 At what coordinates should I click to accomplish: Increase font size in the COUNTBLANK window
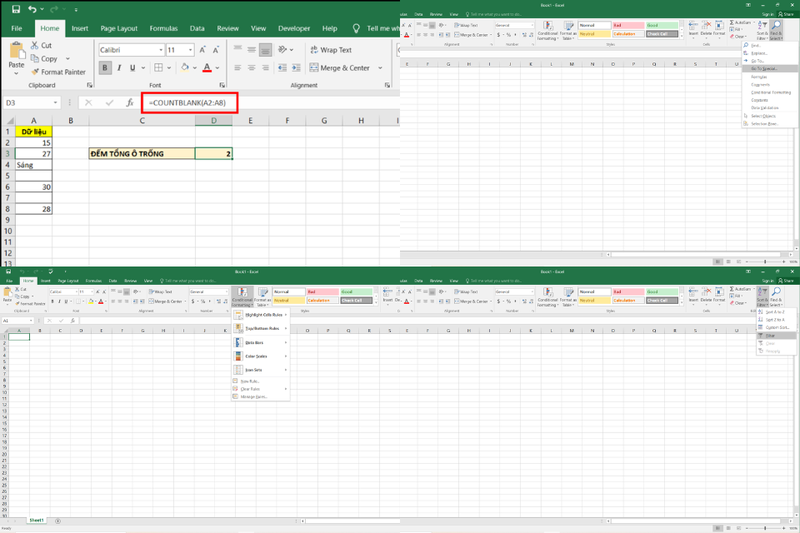(x=203, y=49)
